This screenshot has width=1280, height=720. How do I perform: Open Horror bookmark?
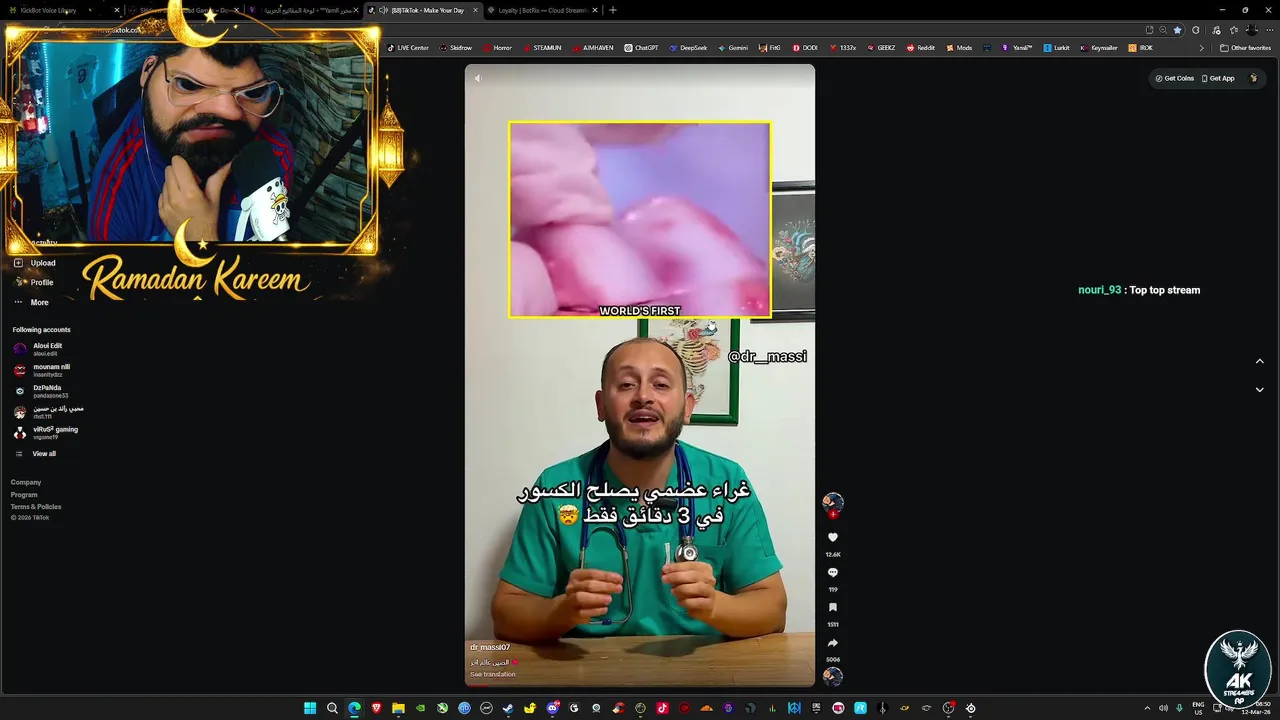pos(497,48)
